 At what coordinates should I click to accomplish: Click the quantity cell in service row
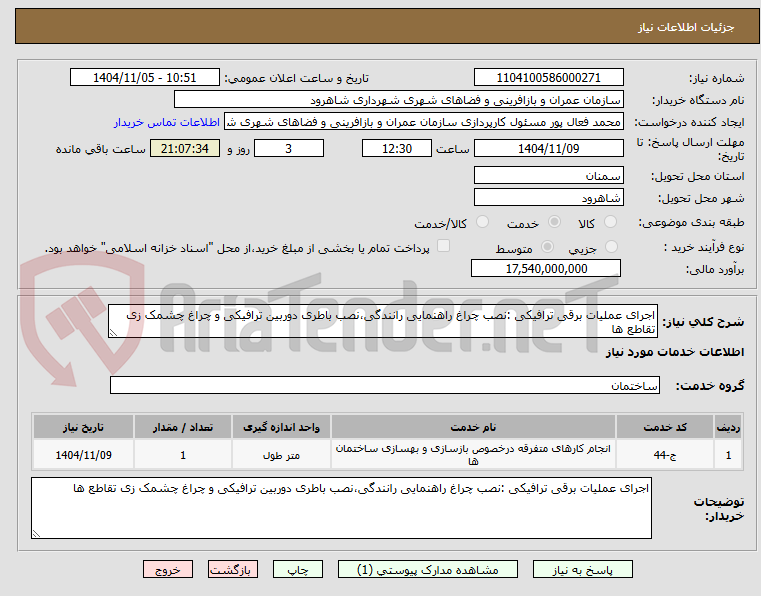tap(183, 455)
